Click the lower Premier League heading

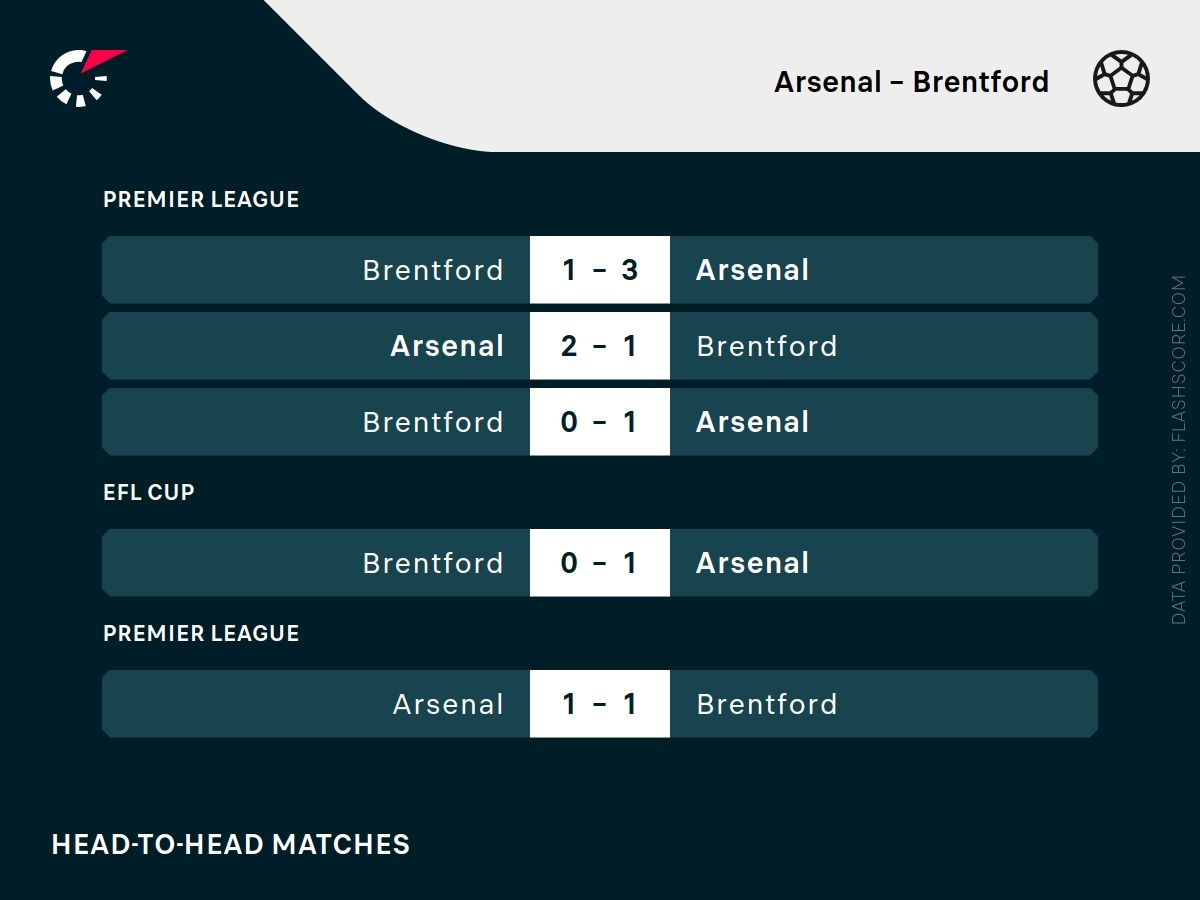201,633
